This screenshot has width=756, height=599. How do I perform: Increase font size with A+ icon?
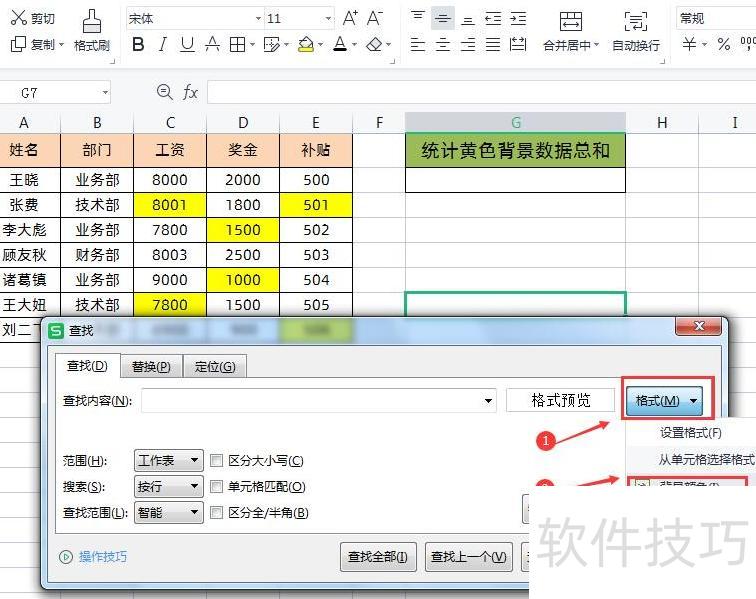350,18
